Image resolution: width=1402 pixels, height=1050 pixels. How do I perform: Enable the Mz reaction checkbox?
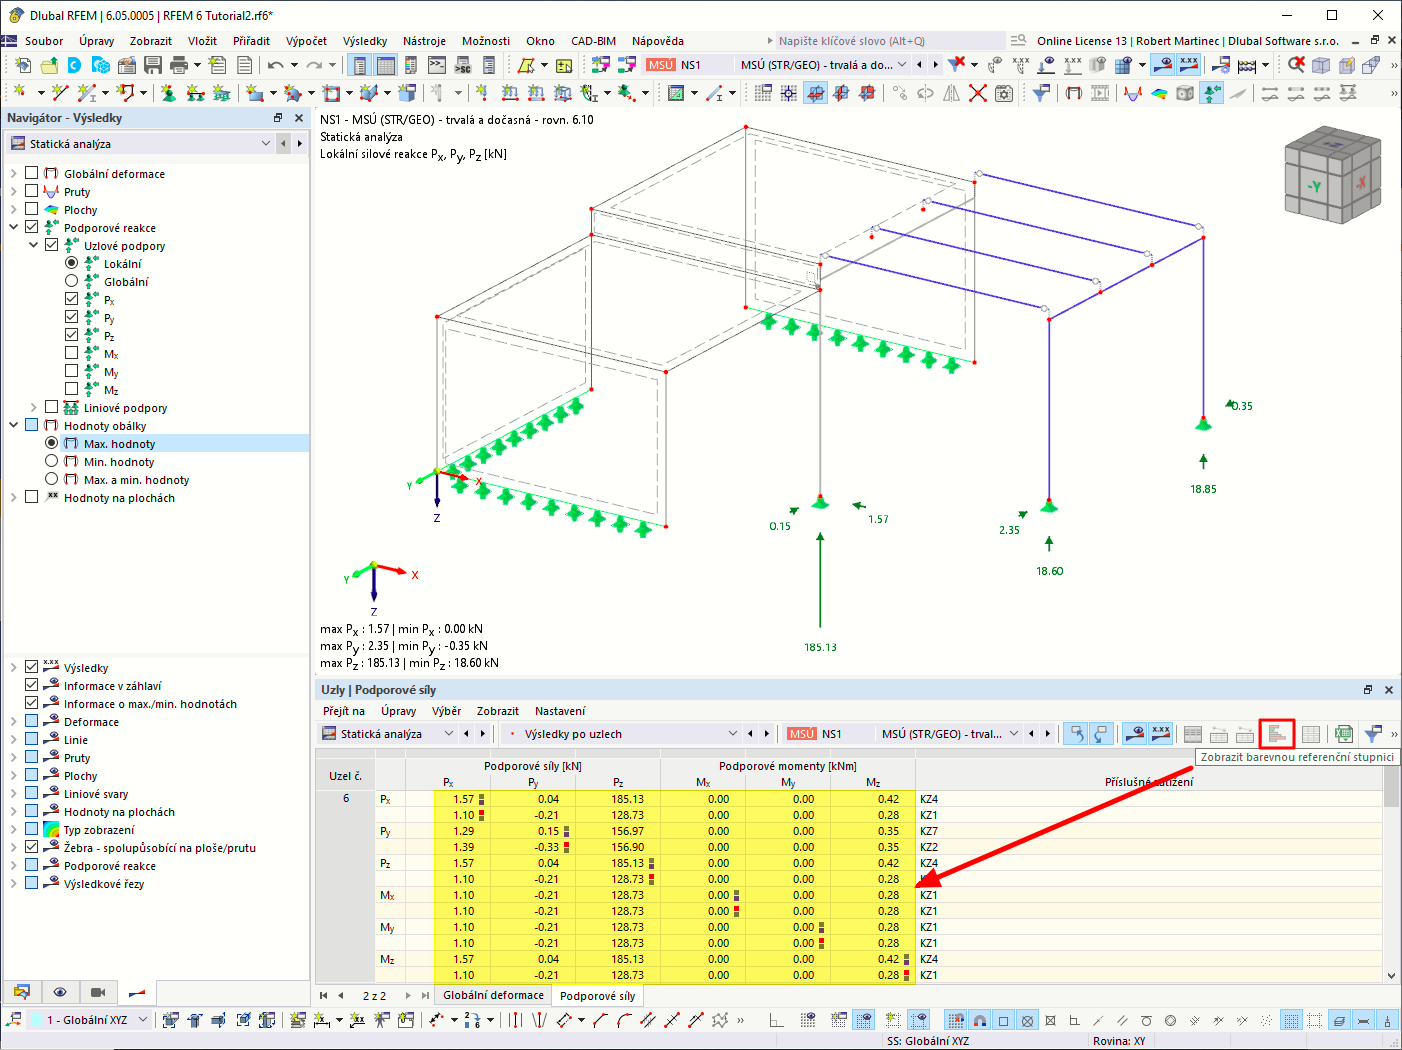pyautogui.click(x=71, y=389)
